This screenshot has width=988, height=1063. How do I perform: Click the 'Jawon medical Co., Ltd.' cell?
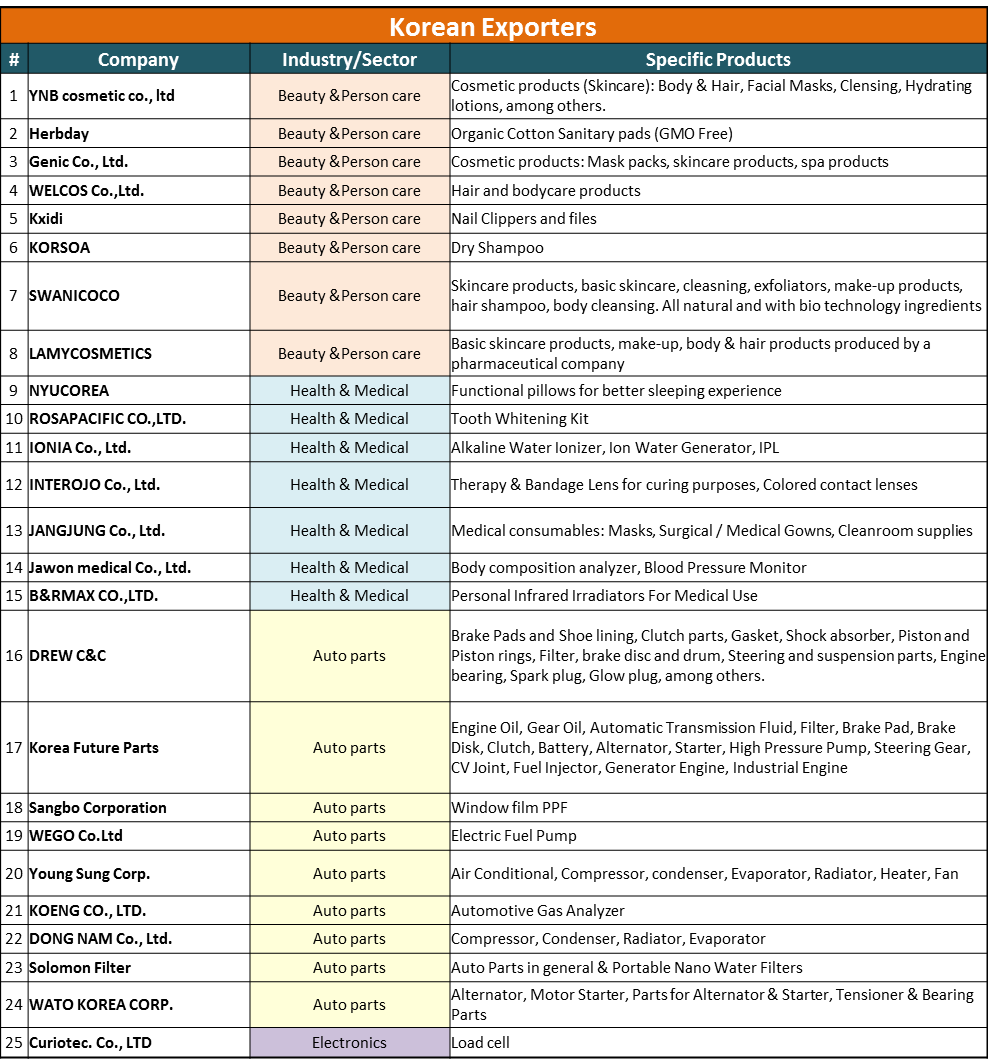[x=138, y=567]
